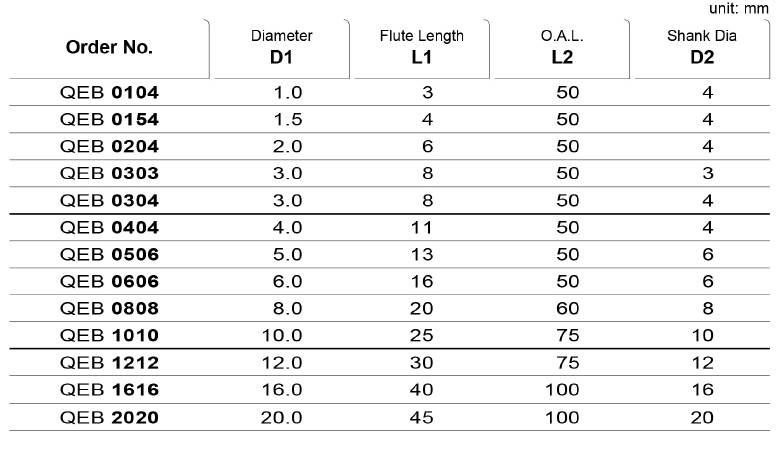Click order number QEB 0303

[109, 173]
